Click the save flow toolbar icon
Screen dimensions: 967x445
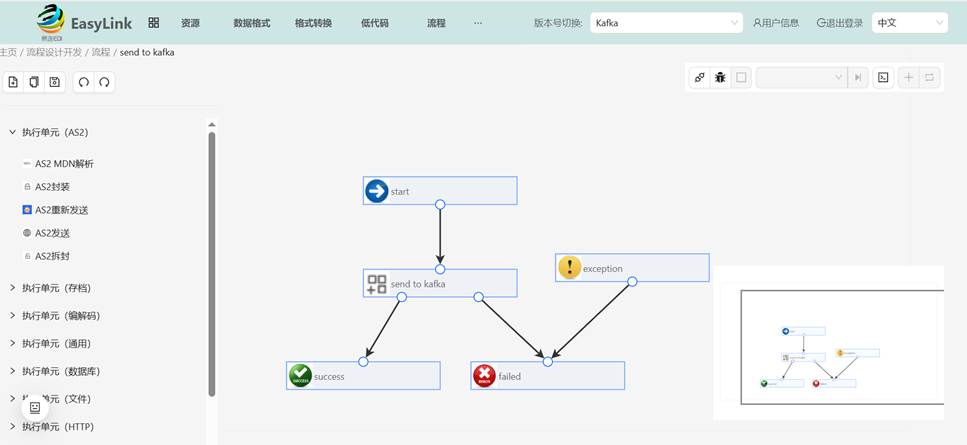pos(54,82)
